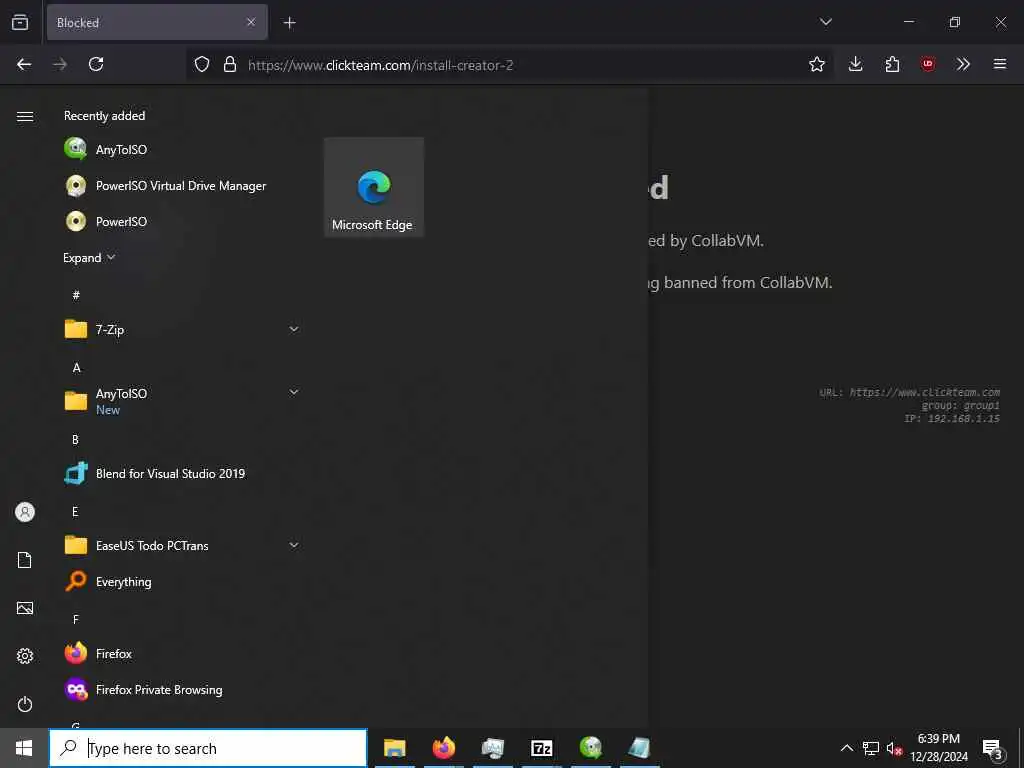This screenshot has width=1024, height=768.
Task: Launch the Everything search app
Action: [182, 581]
